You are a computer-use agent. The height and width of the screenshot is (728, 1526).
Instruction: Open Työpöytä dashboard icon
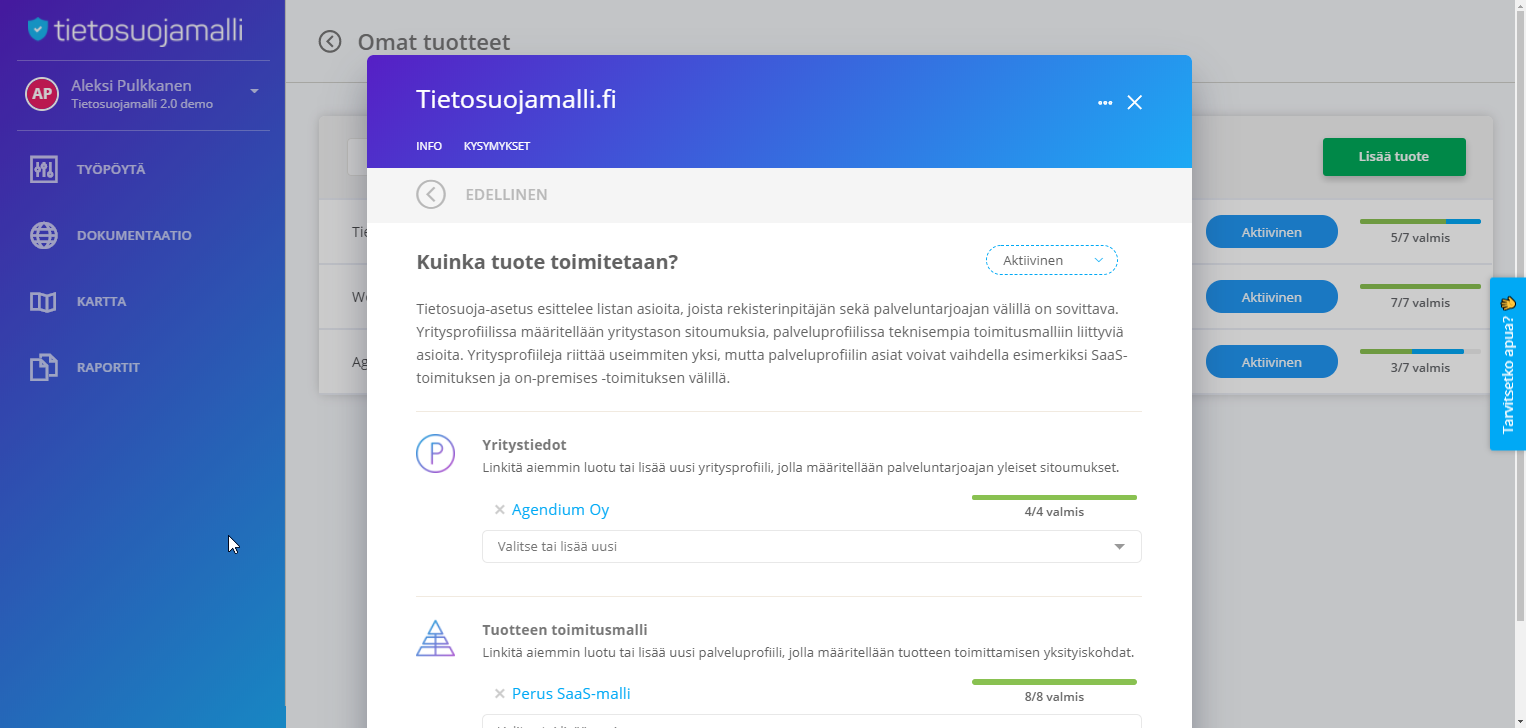pos(43,169)
